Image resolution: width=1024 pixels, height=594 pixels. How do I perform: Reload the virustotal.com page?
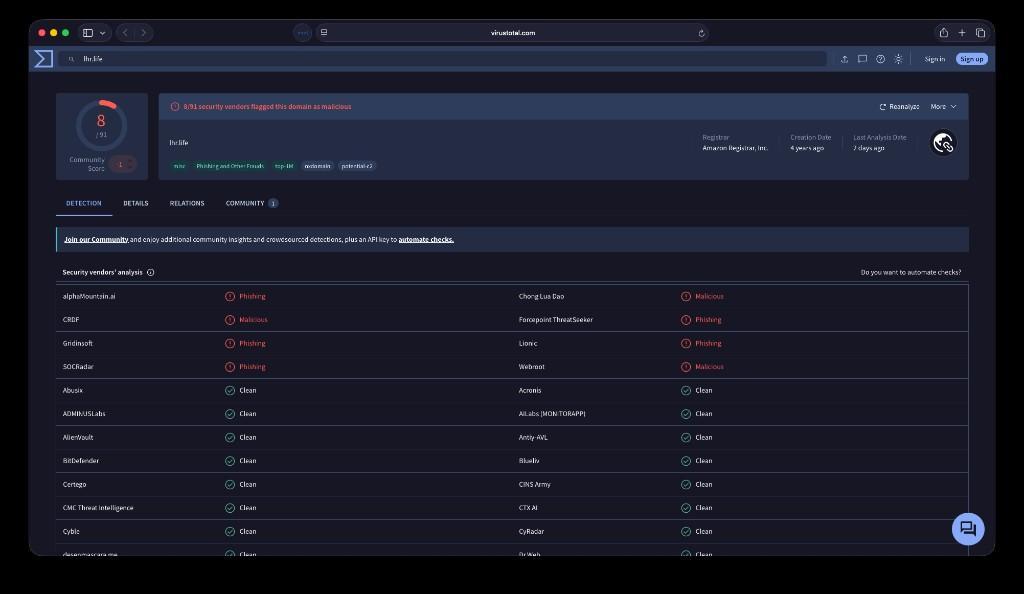point(701,33)
